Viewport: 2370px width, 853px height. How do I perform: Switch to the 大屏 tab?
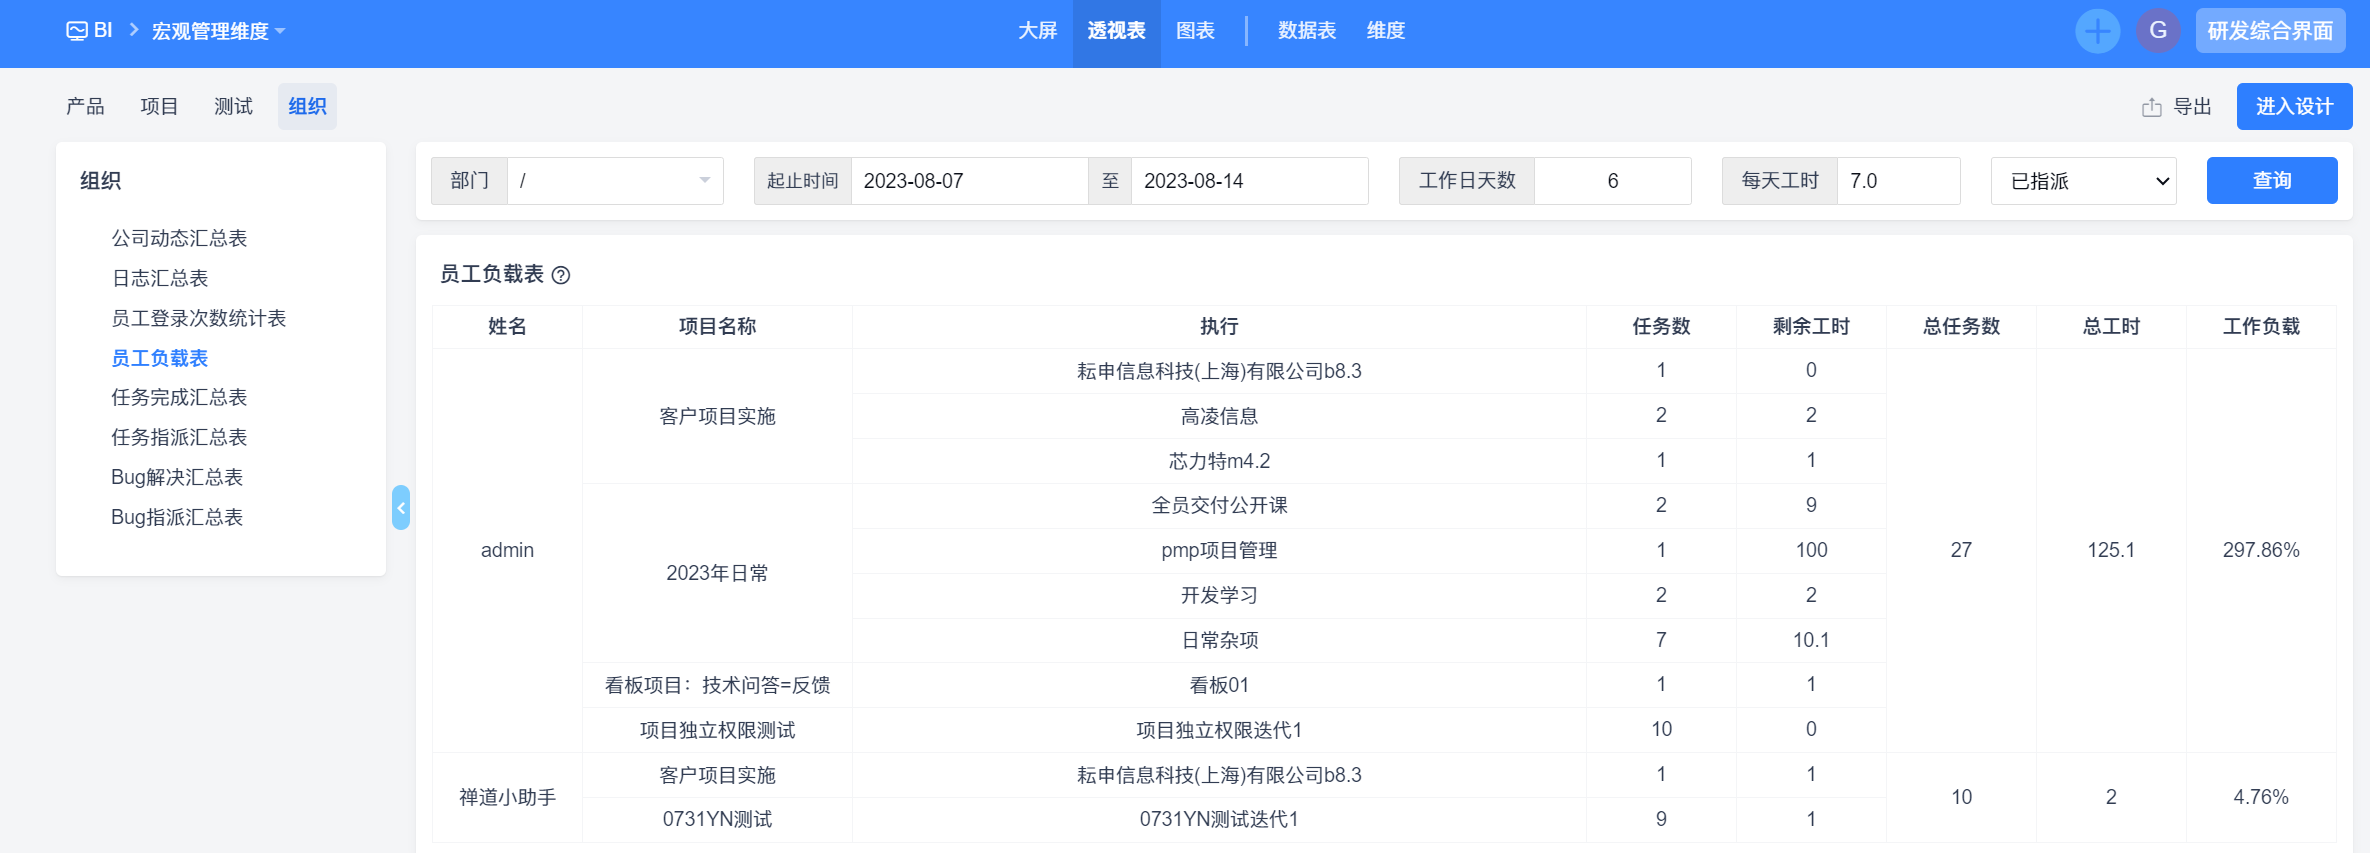[x=1037, y=31]
